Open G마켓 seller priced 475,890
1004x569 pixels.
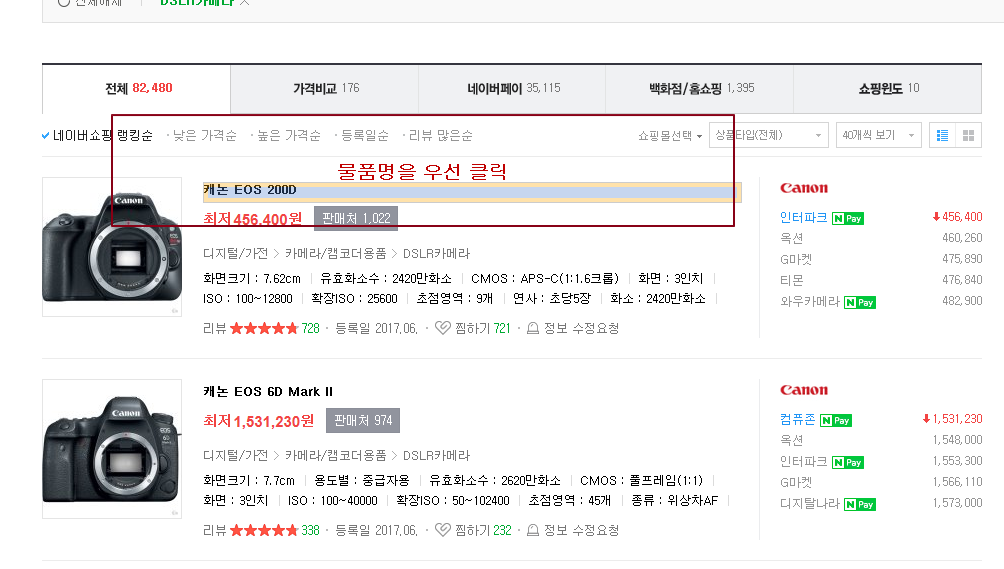[796, 259]
